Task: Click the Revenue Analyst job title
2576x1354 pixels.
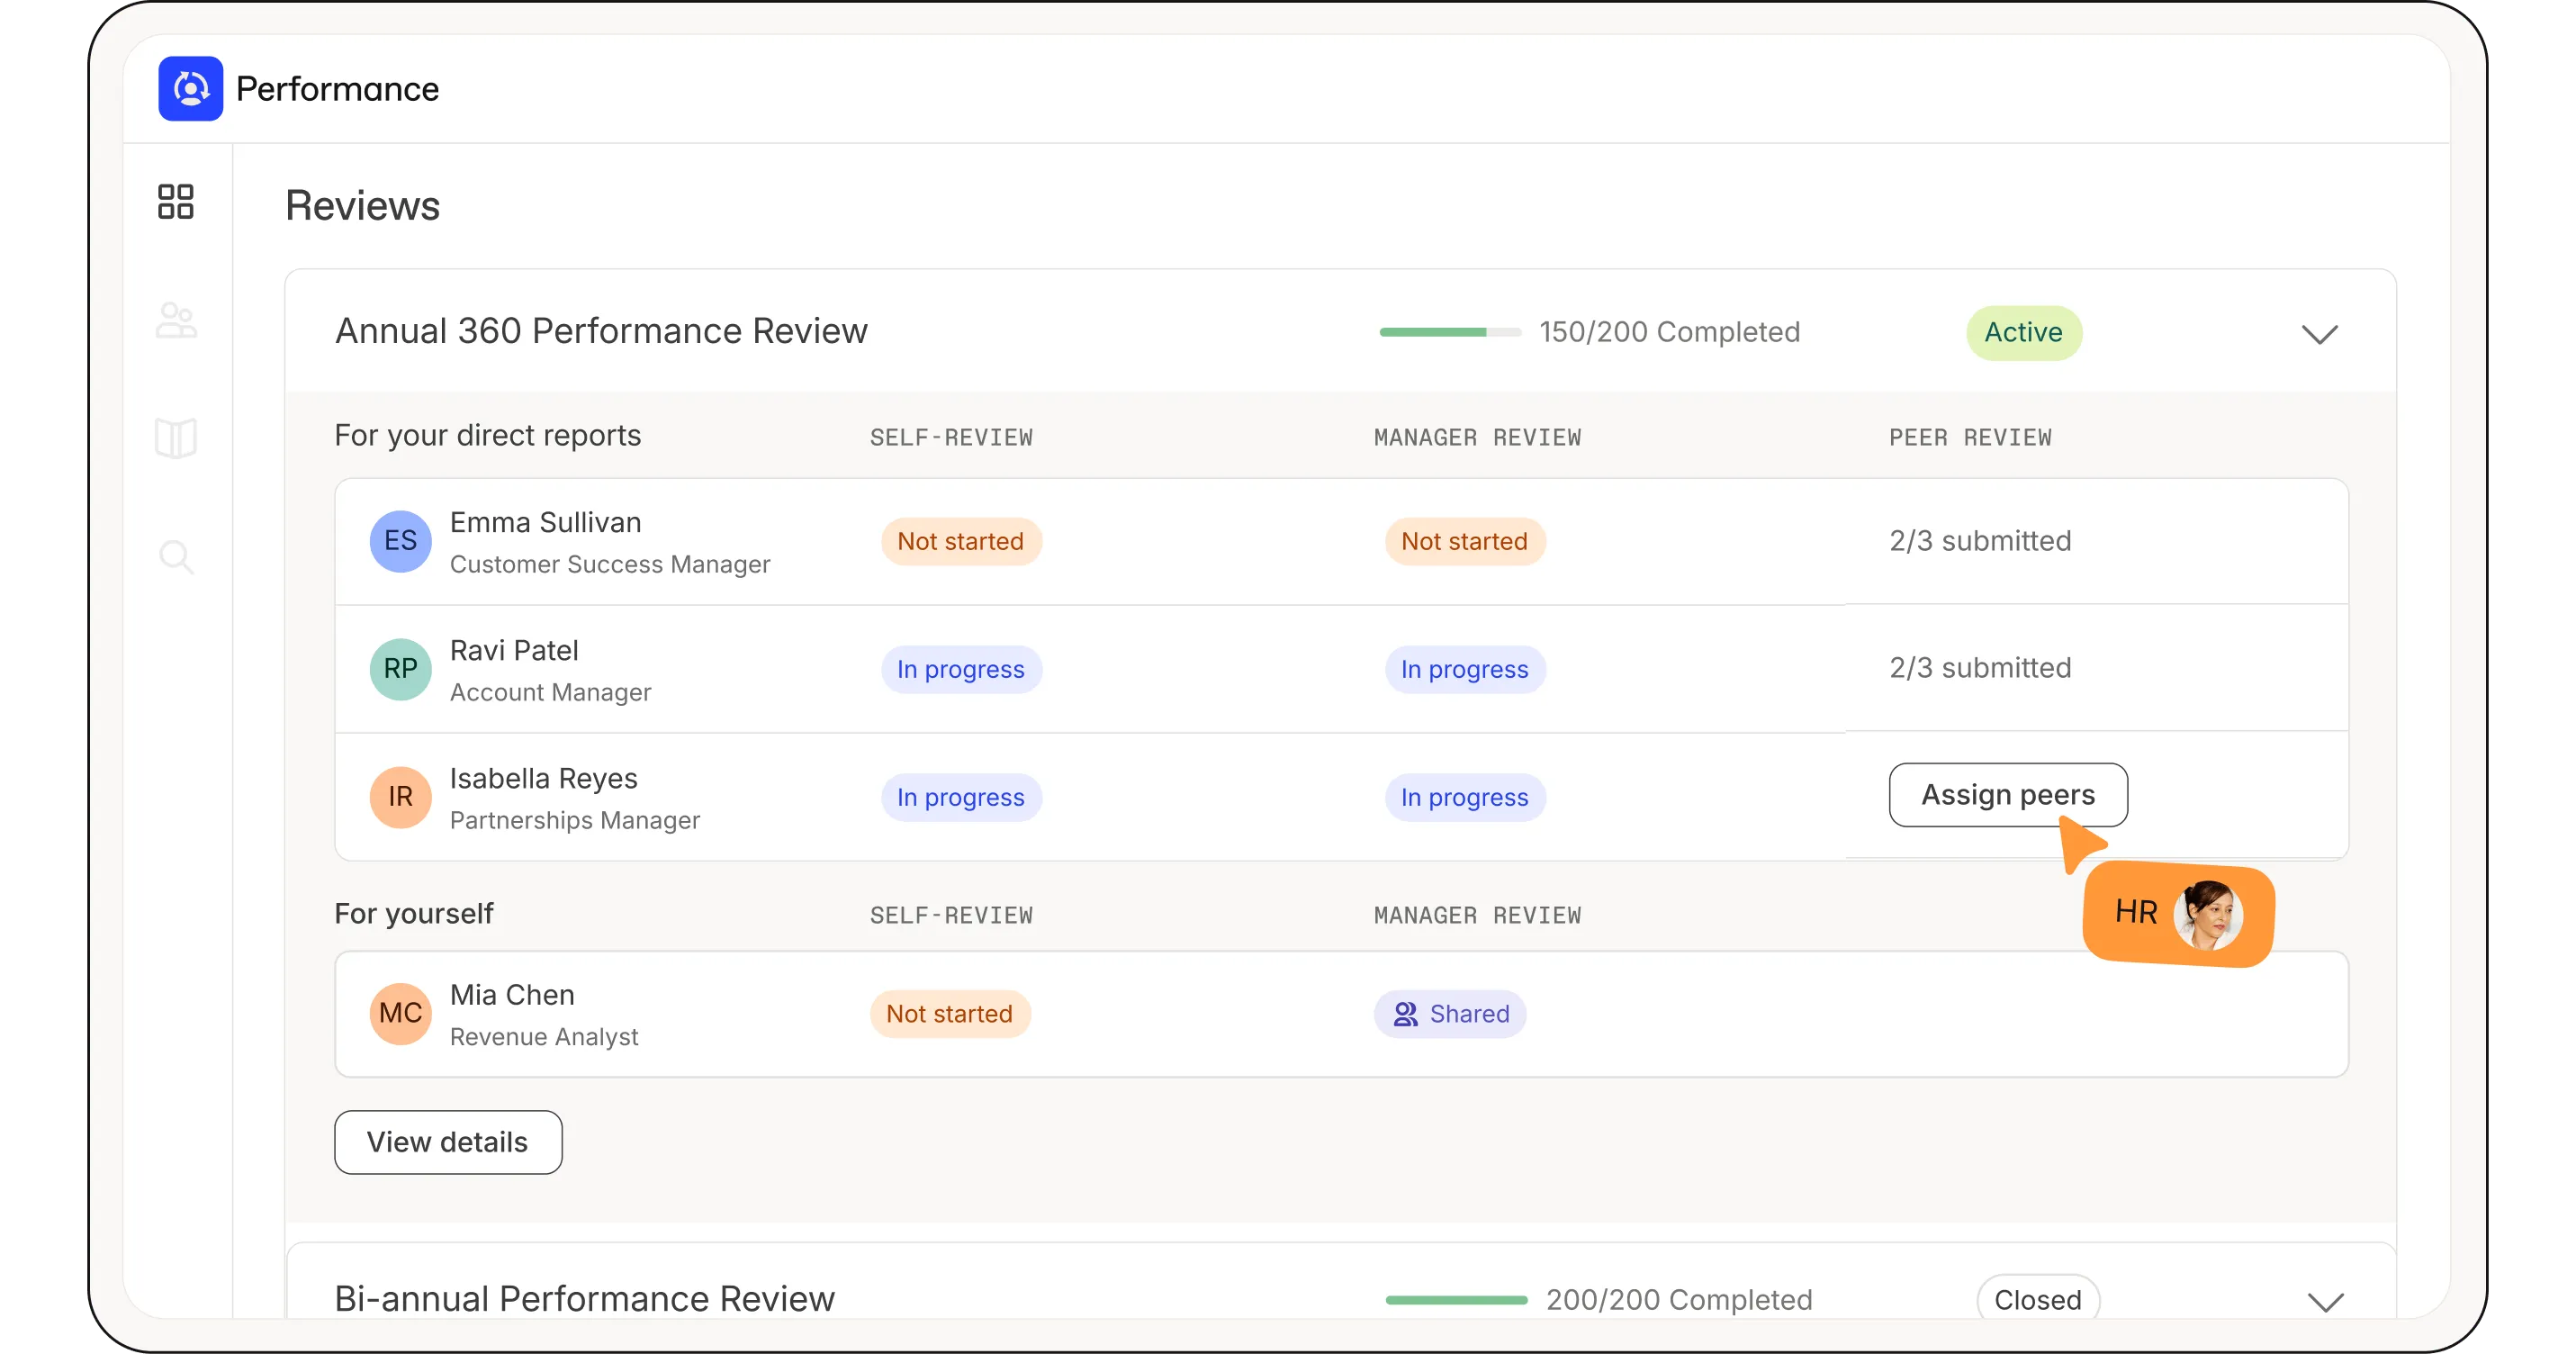Action: pos(544,1036)
